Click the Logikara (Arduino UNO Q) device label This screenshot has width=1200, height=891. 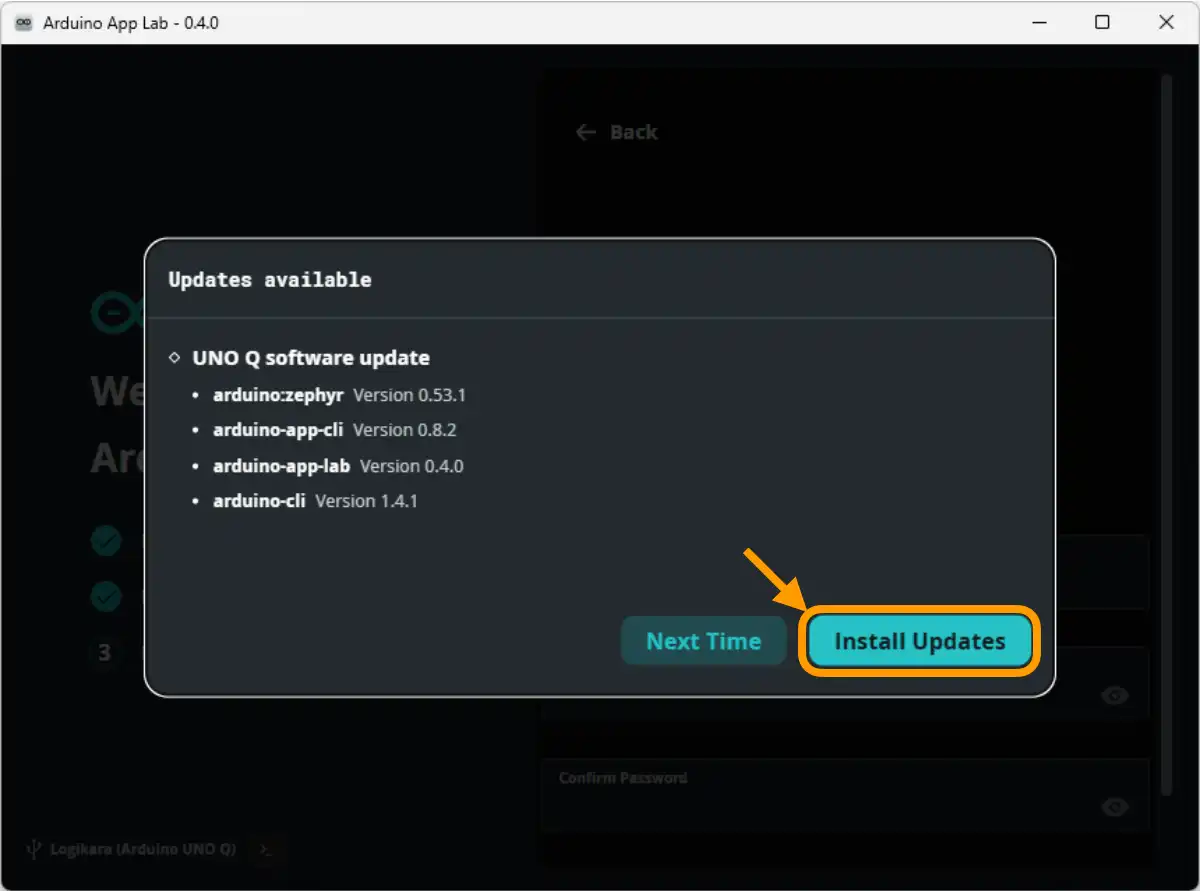[145, 849]
